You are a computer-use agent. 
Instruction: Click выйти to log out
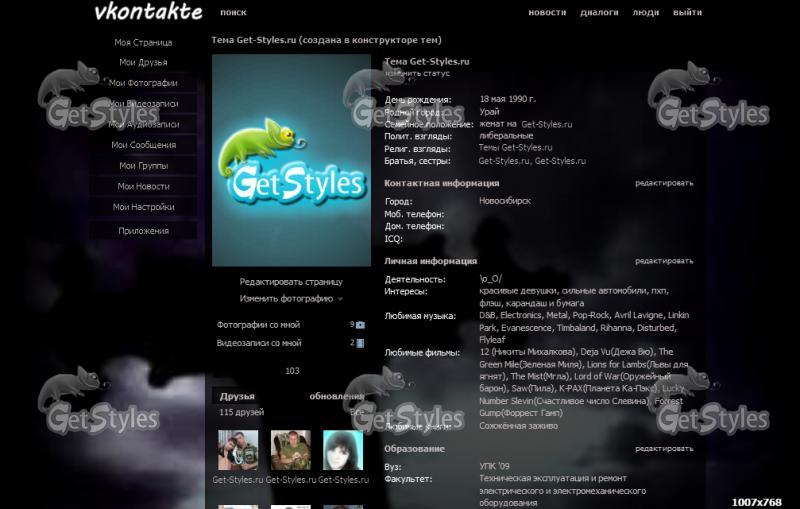[687, 12]
